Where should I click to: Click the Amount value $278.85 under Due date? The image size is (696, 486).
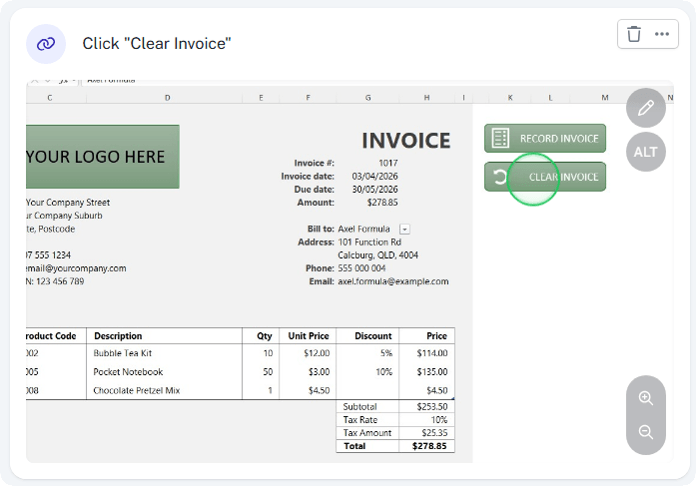click(x=382, y=202)
